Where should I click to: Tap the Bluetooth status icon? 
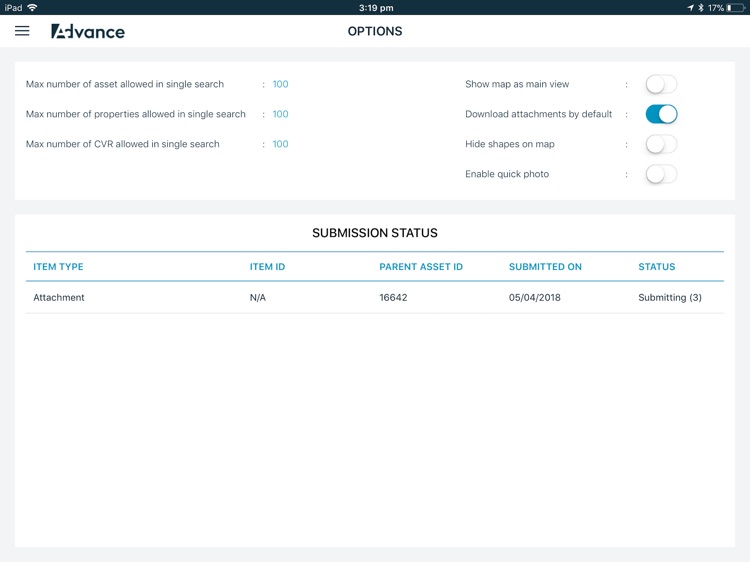tap(701, 8)
